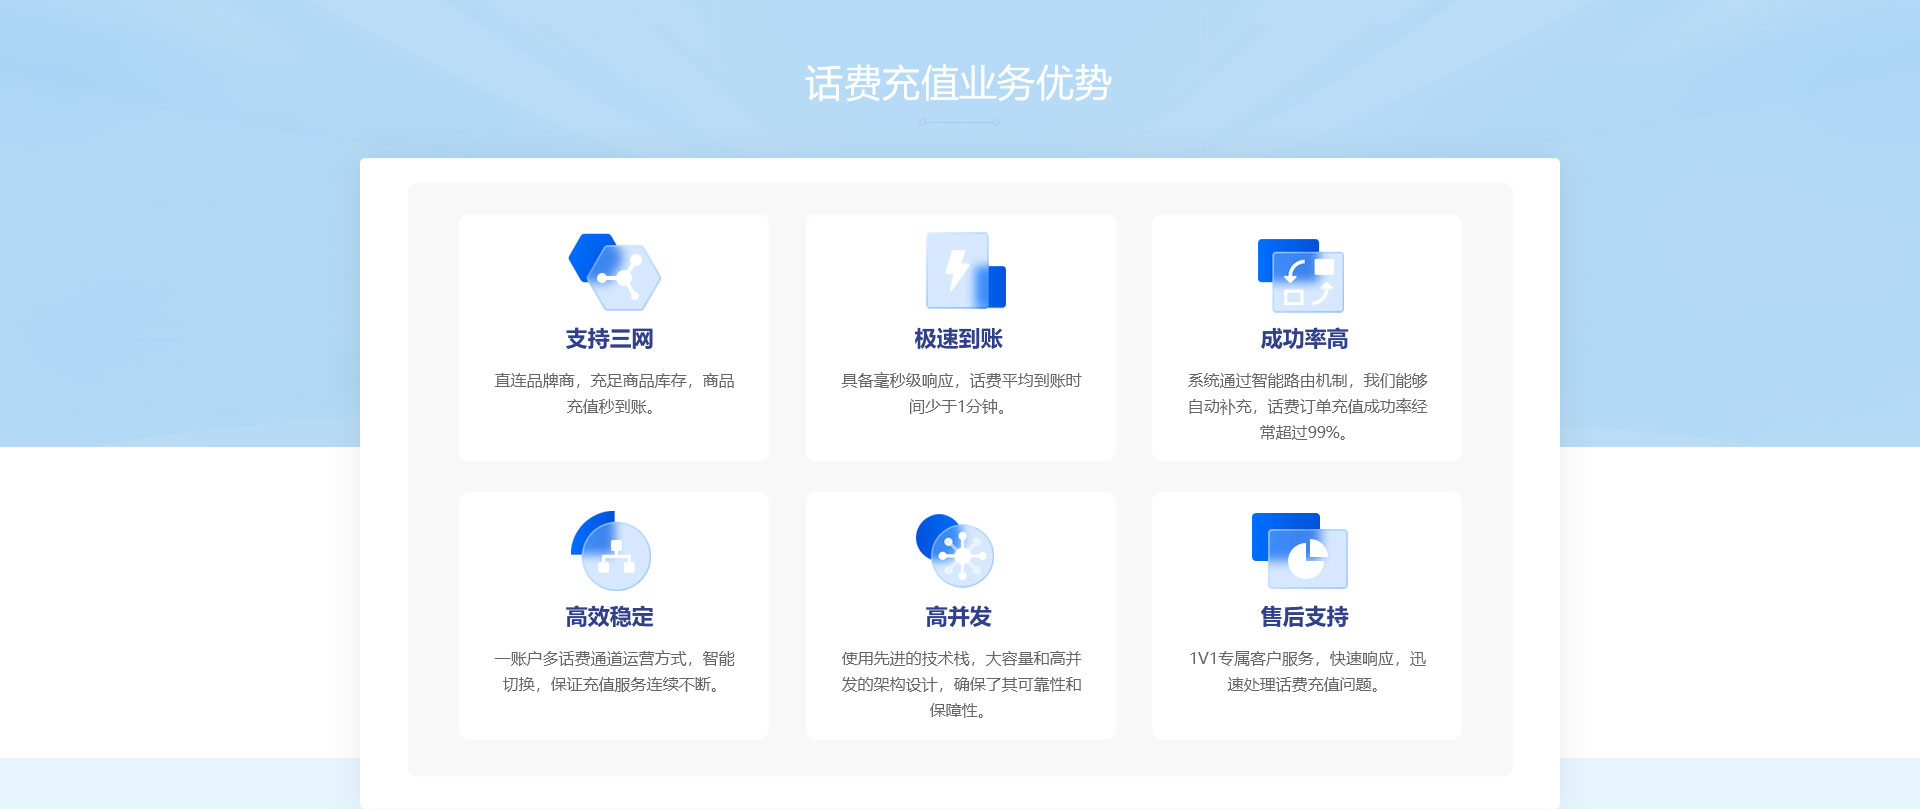
Task: Click the 售后支持 pie chart icon
Action: click(1300, 550)
